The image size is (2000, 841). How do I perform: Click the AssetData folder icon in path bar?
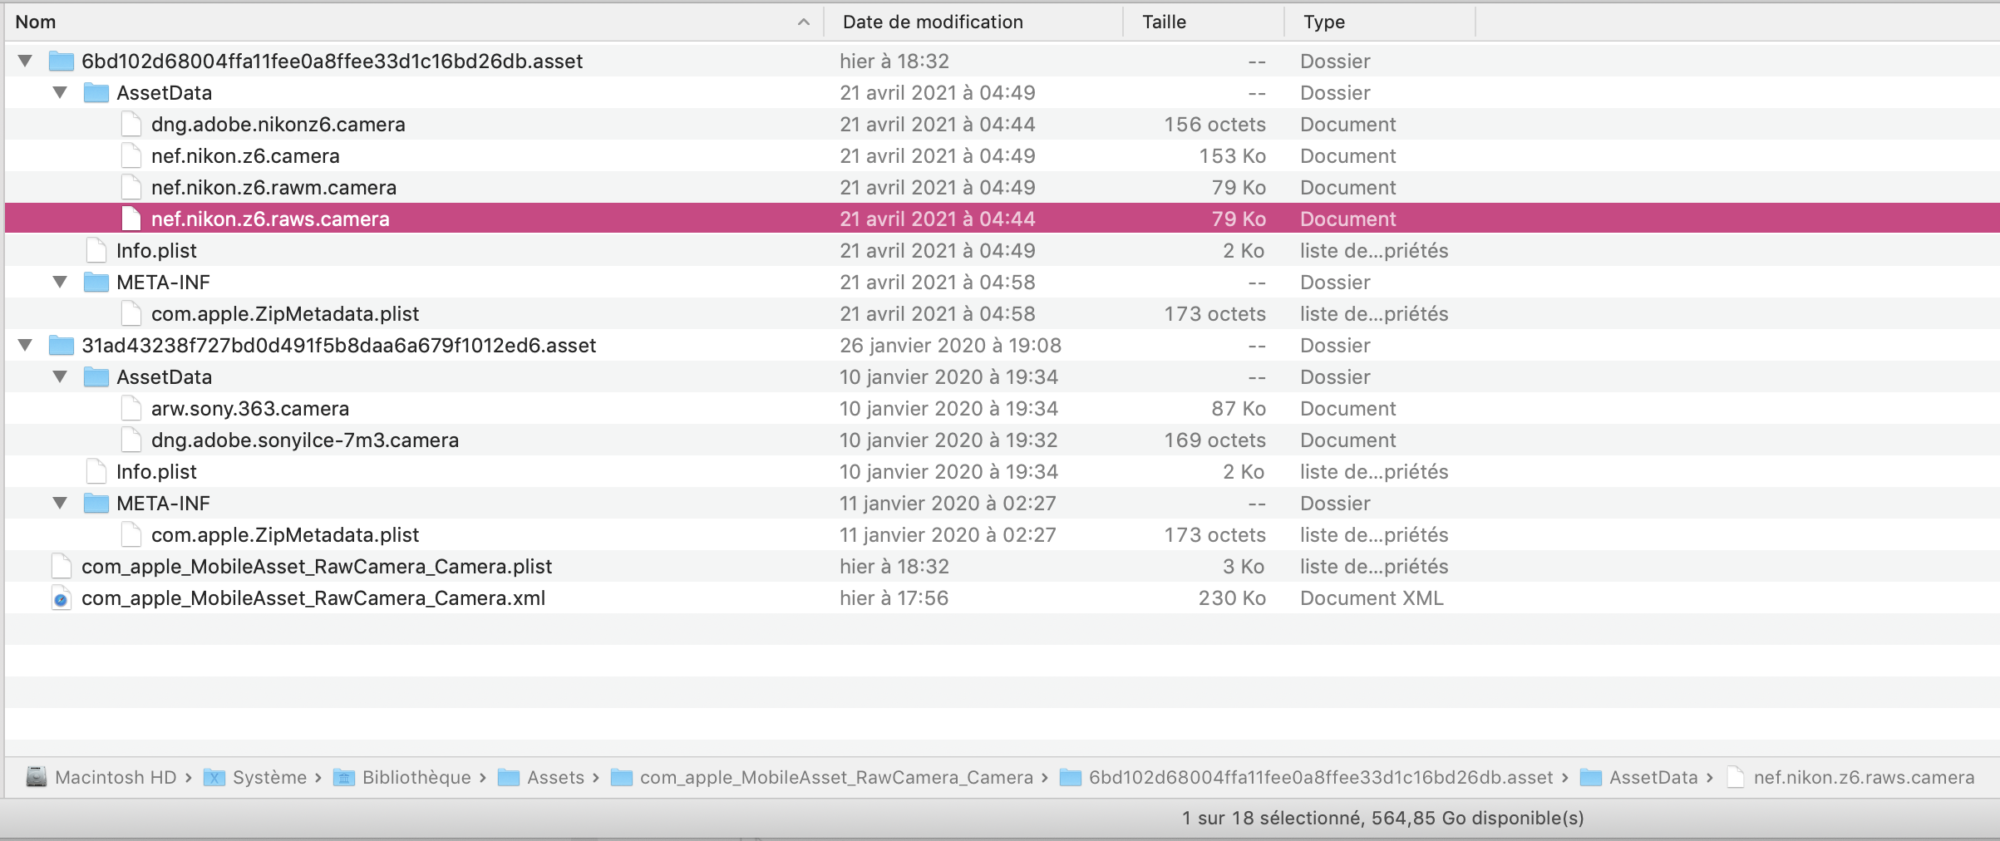pos(1591,777)
